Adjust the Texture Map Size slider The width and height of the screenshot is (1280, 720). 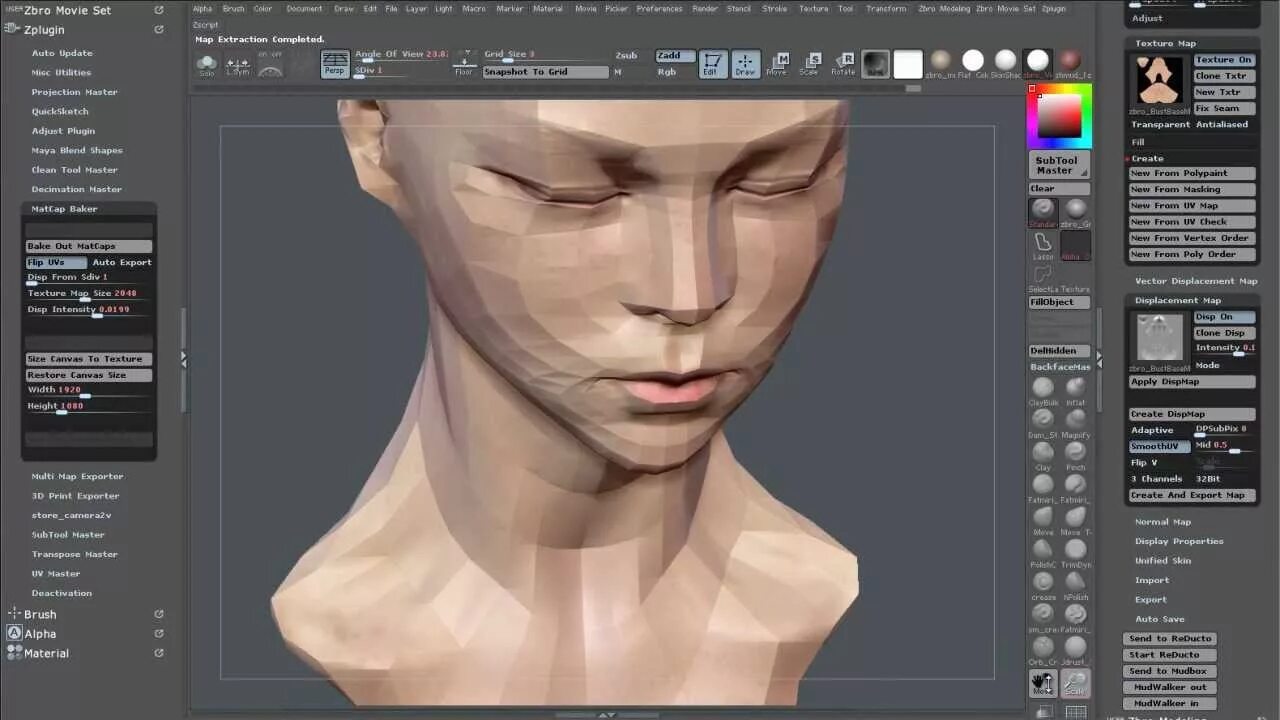pyautogui.click(x=89, y=294)
